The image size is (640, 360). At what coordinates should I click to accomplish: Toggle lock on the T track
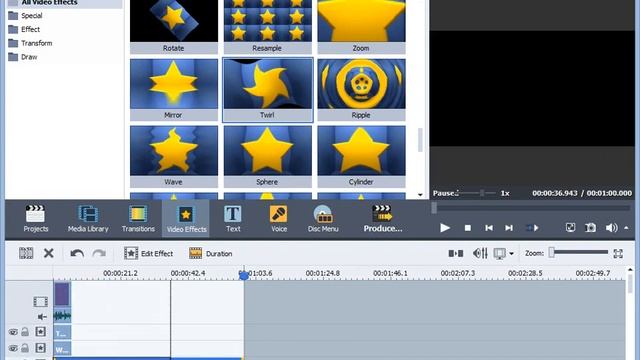25,331
